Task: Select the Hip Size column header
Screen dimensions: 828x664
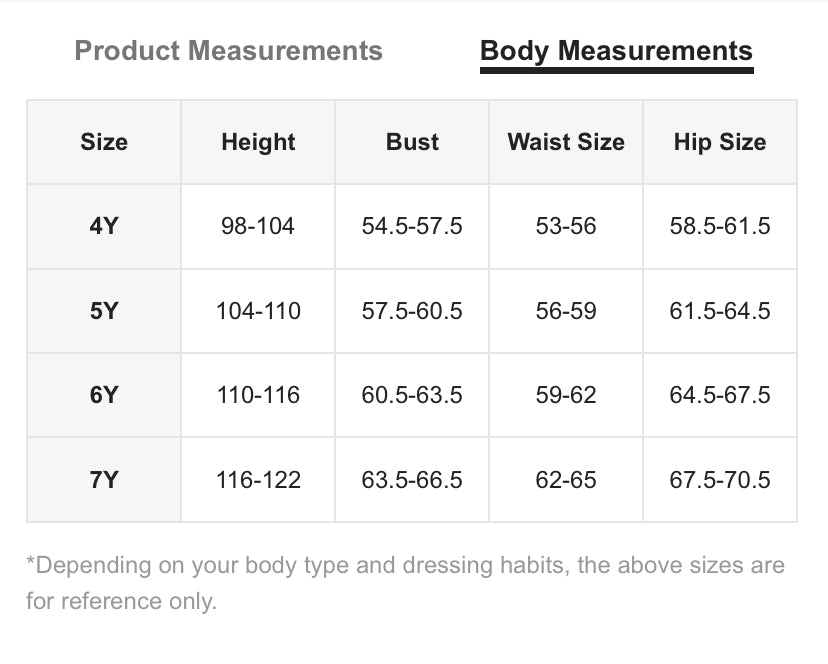Action: (720, 142)
